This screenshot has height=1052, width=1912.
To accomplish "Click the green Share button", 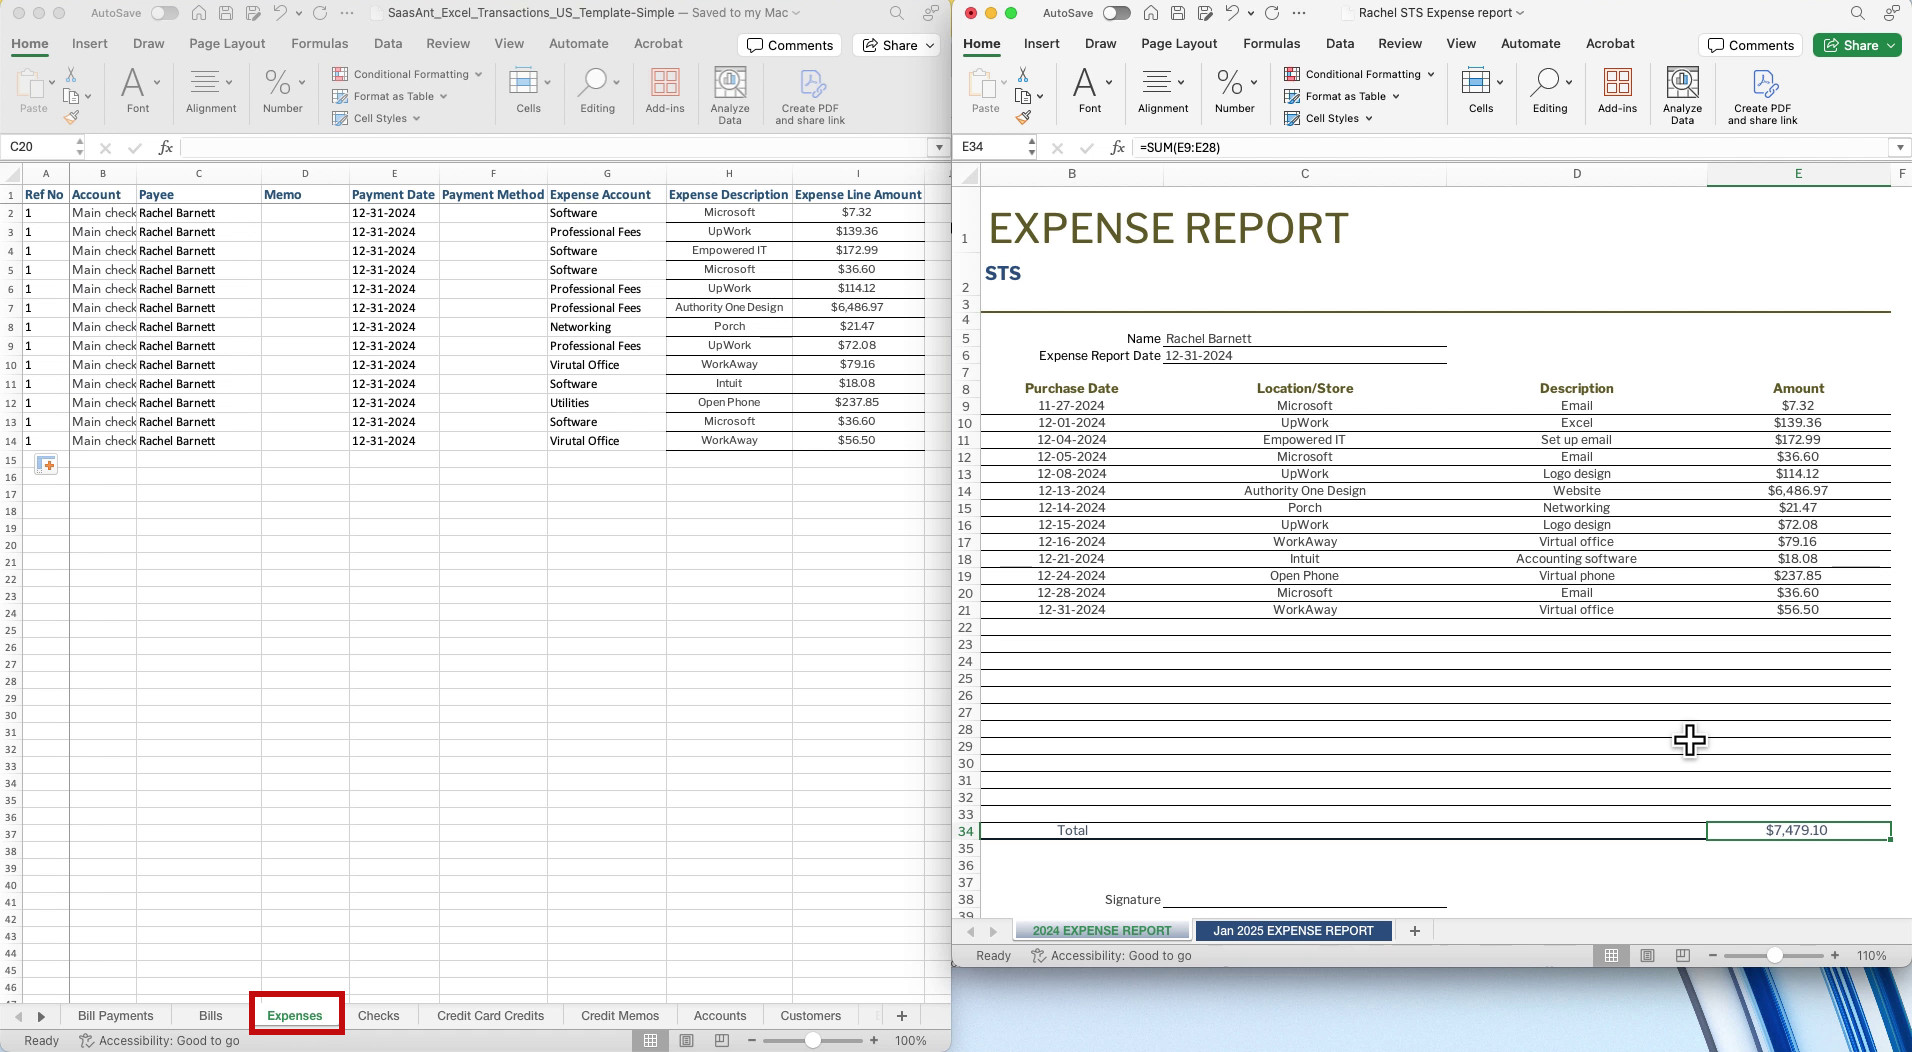I will [1857, 45].
